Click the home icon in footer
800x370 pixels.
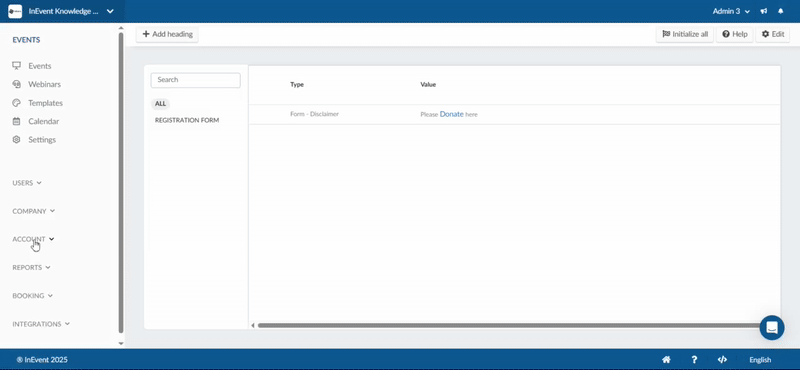tap(666, 360)
